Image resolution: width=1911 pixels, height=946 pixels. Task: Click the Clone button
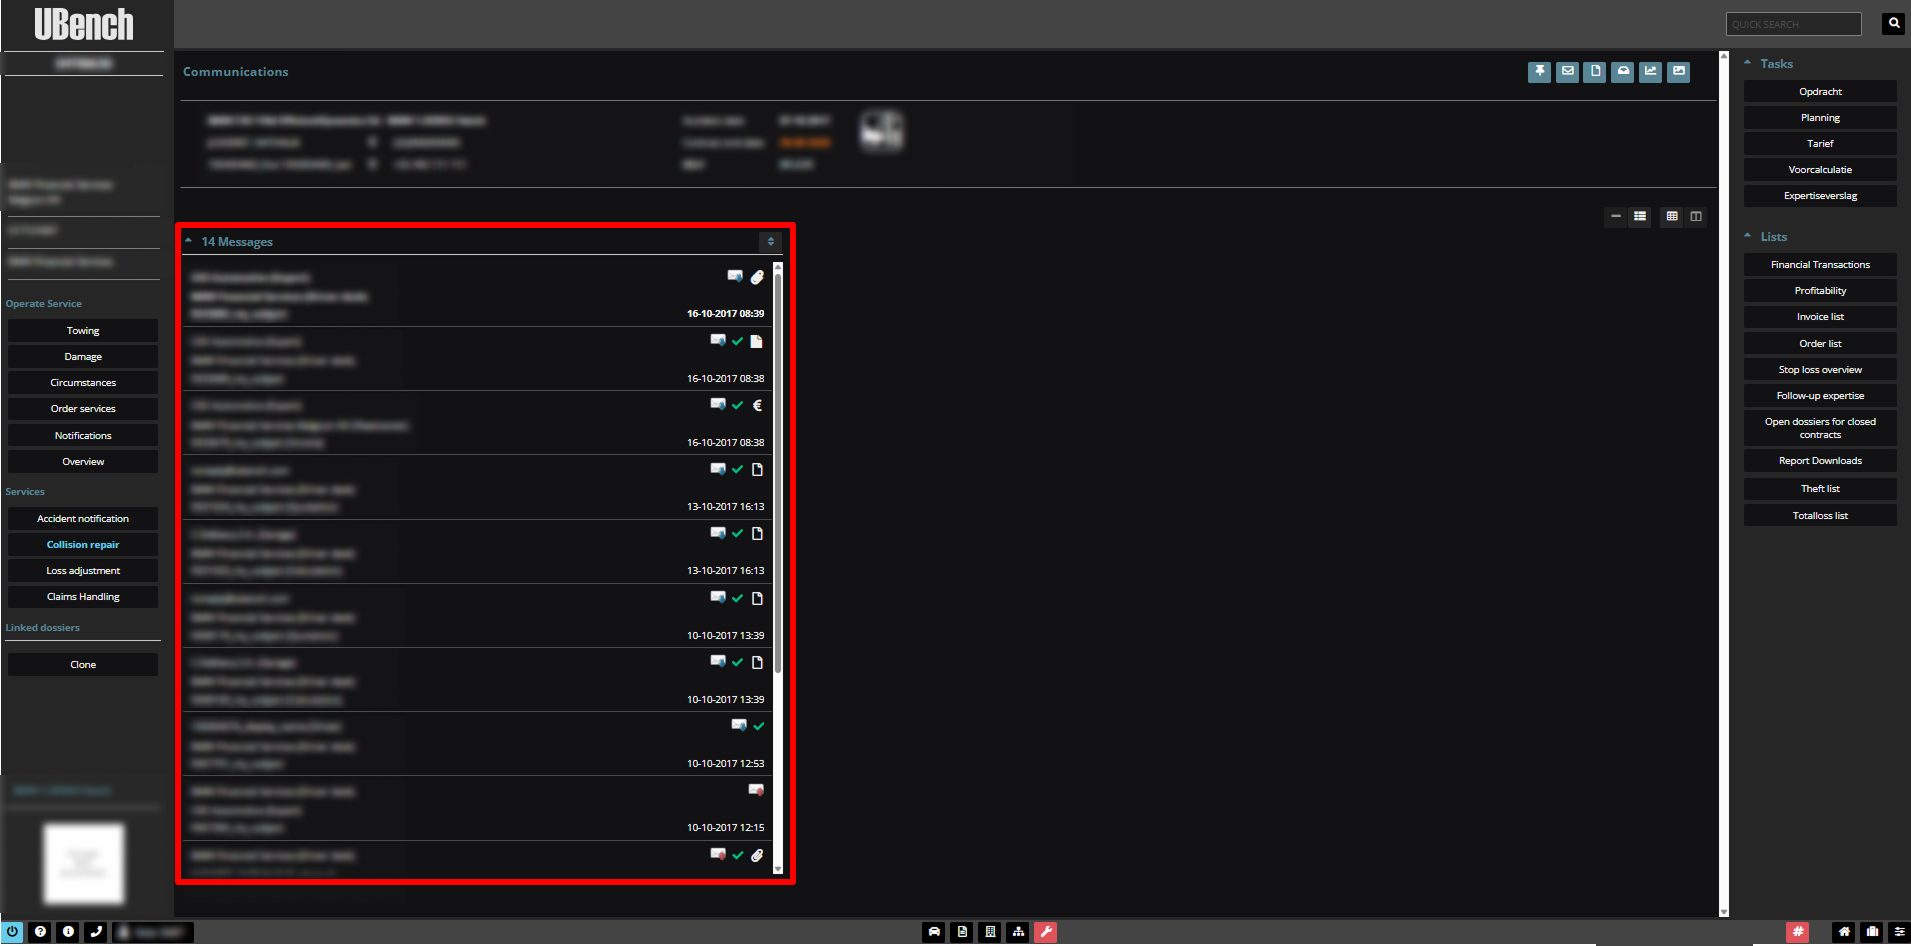[x=83, y=665]
